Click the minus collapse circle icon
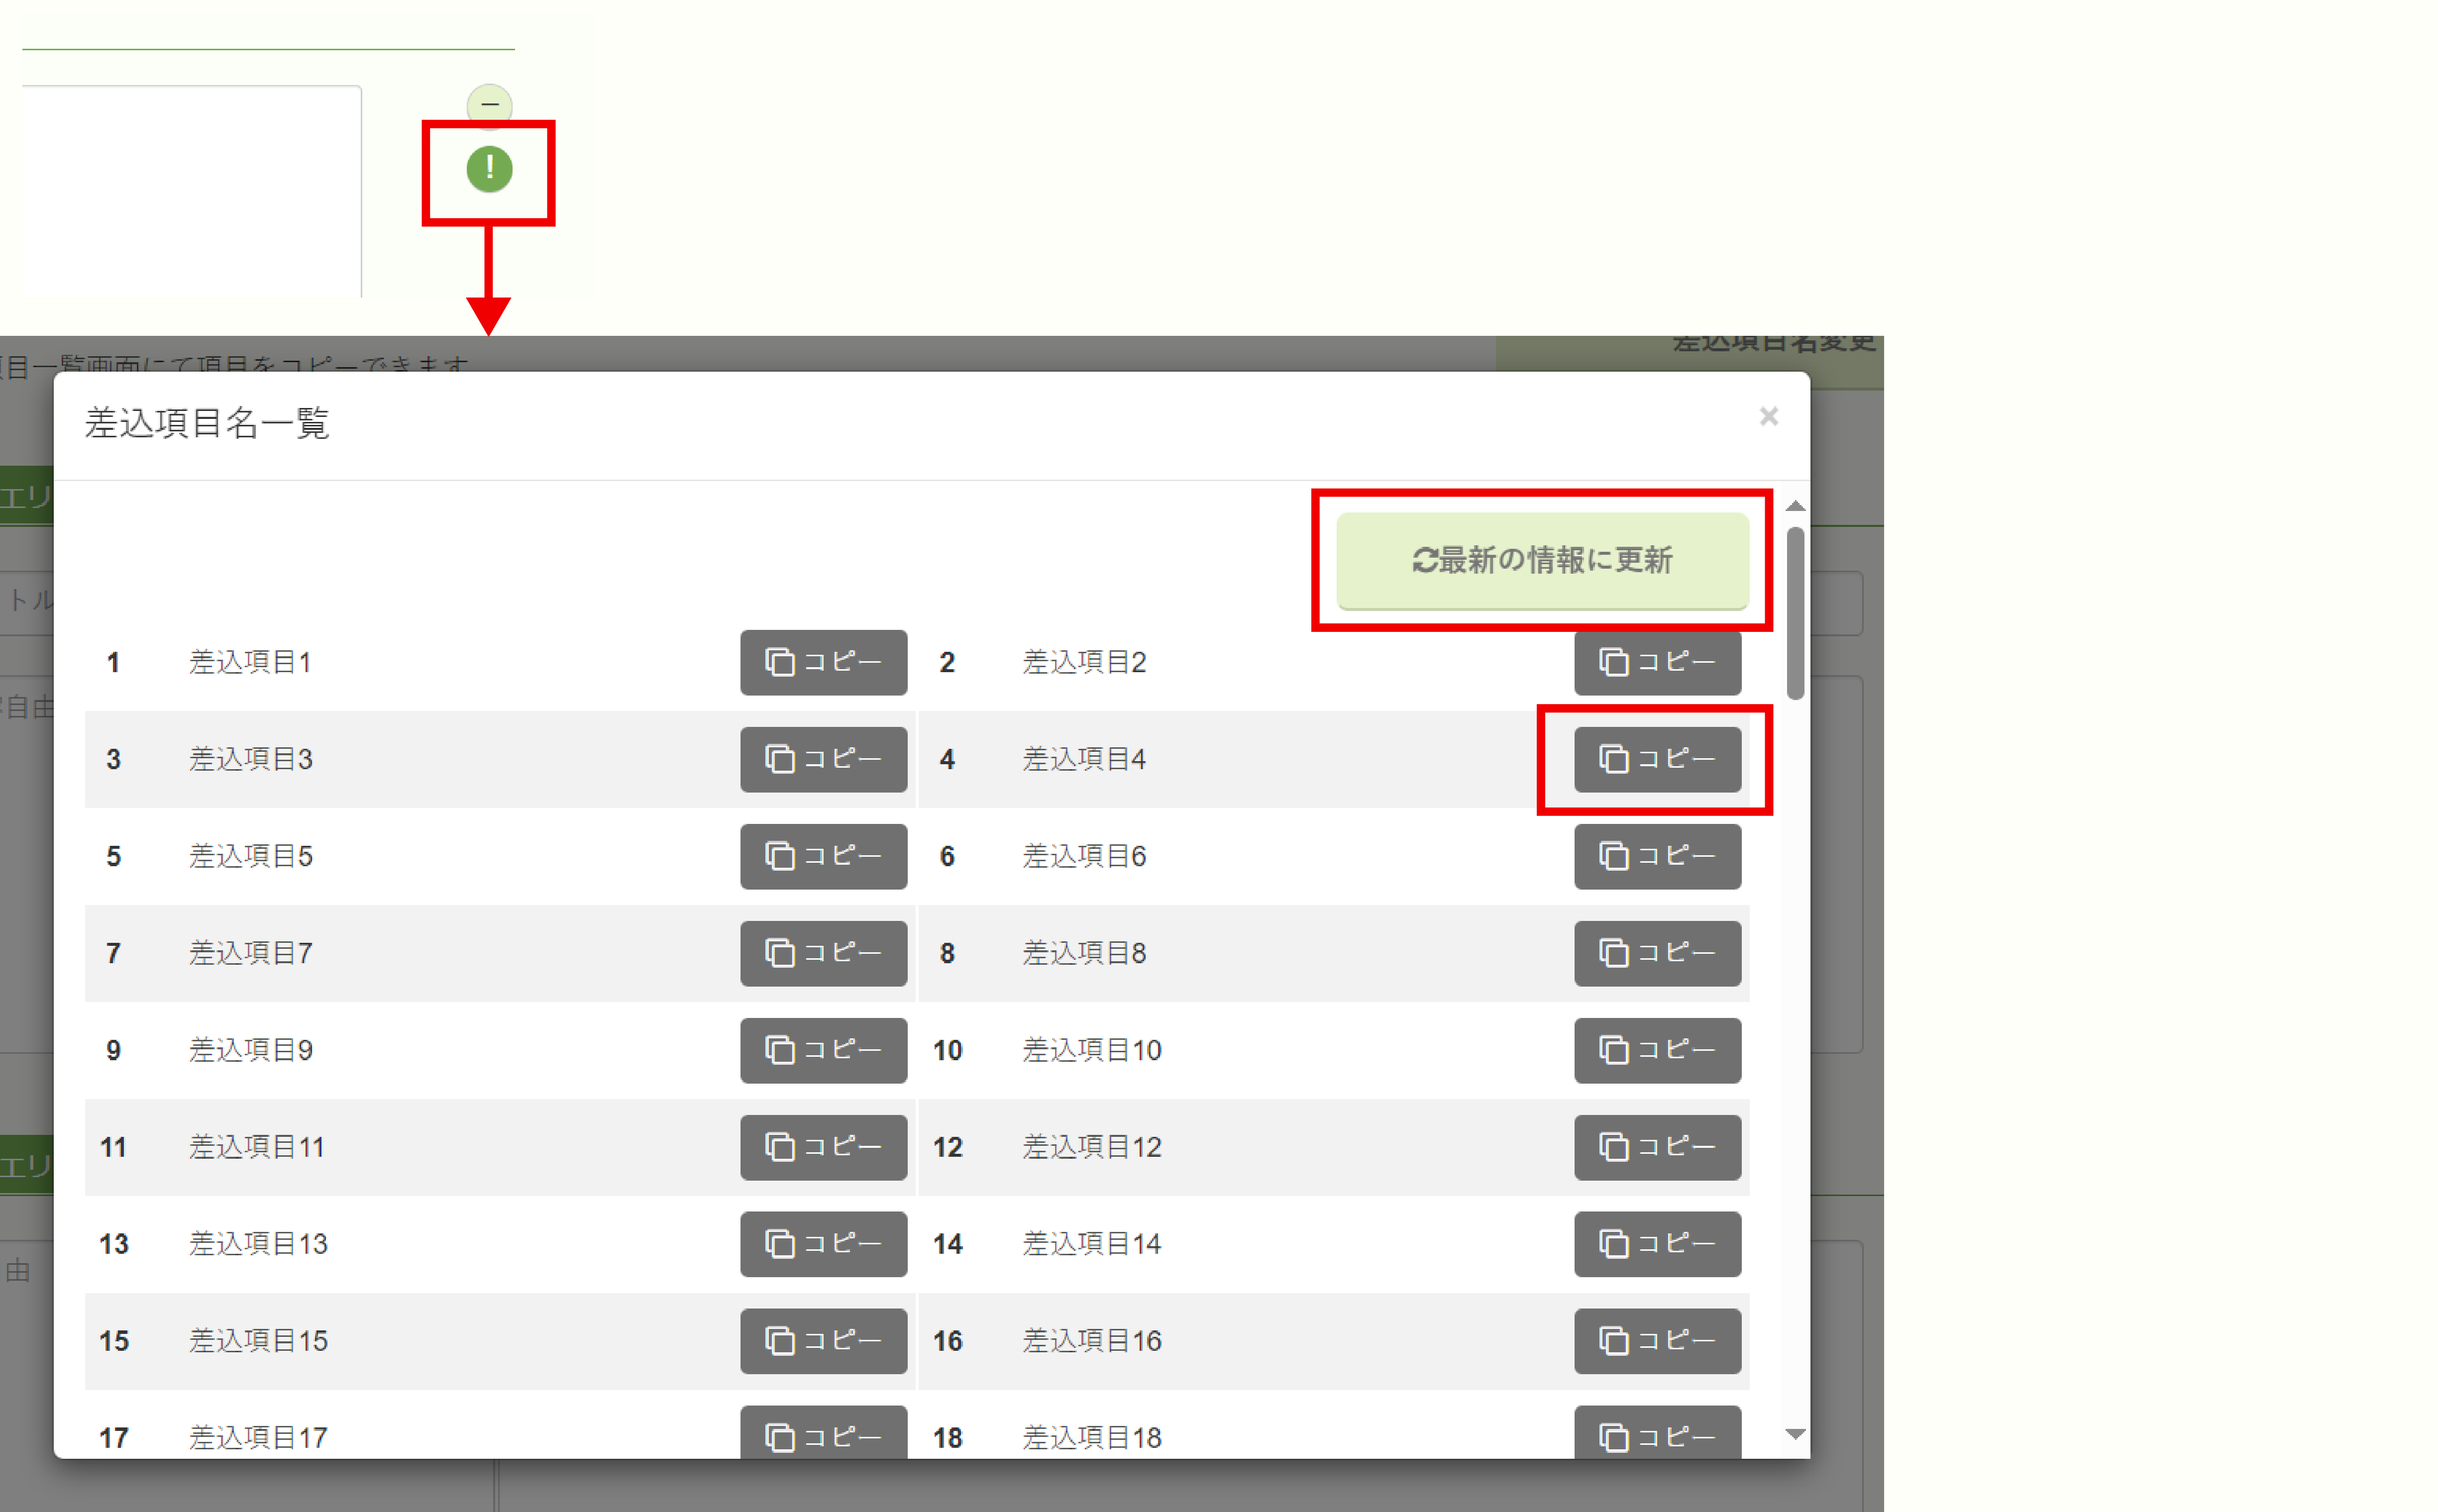The width and height of the screenshot is (2438, 1512). pyautogui.click(x=489, y=104)
